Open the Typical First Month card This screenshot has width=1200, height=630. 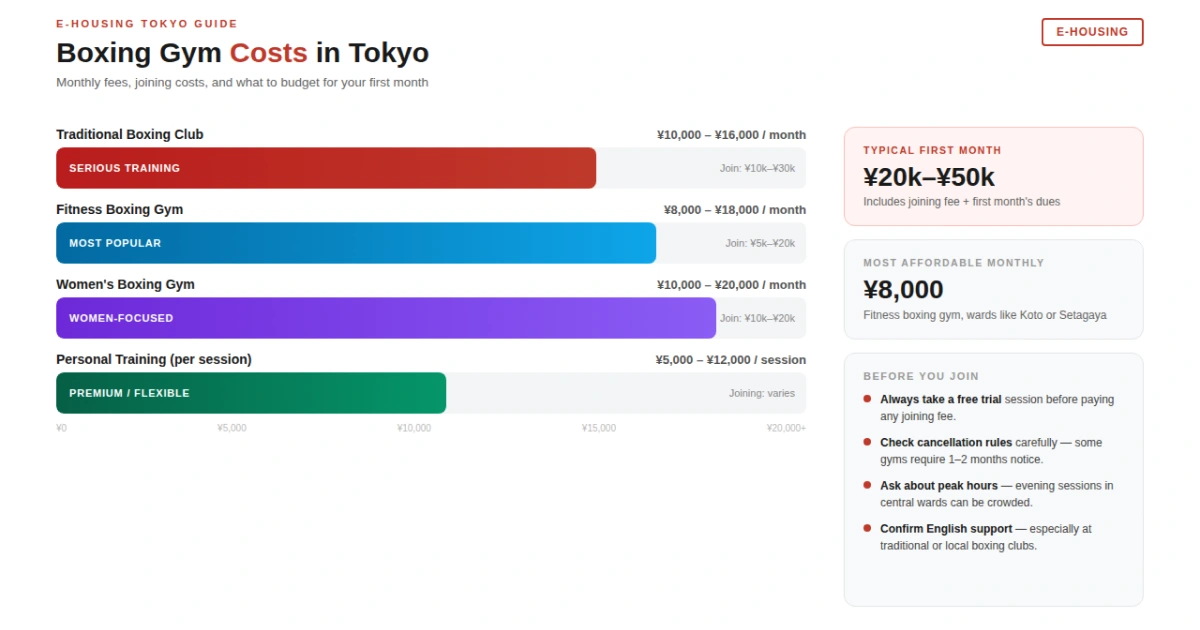993,176
